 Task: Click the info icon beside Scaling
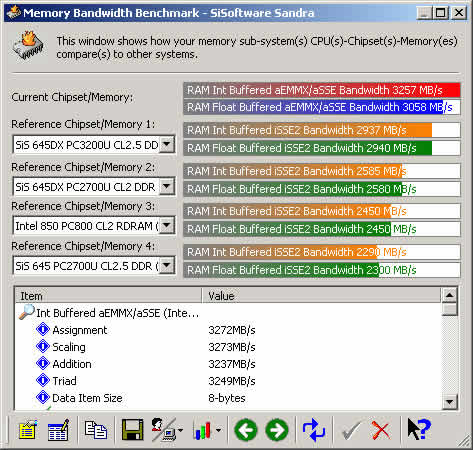tap(43, 346)
